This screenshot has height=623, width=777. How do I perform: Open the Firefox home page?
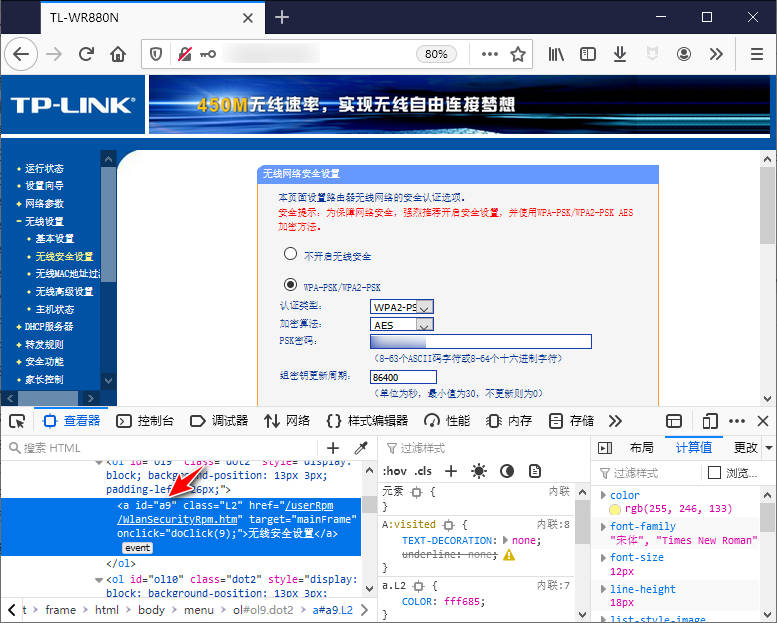click(x=118, y=54)
